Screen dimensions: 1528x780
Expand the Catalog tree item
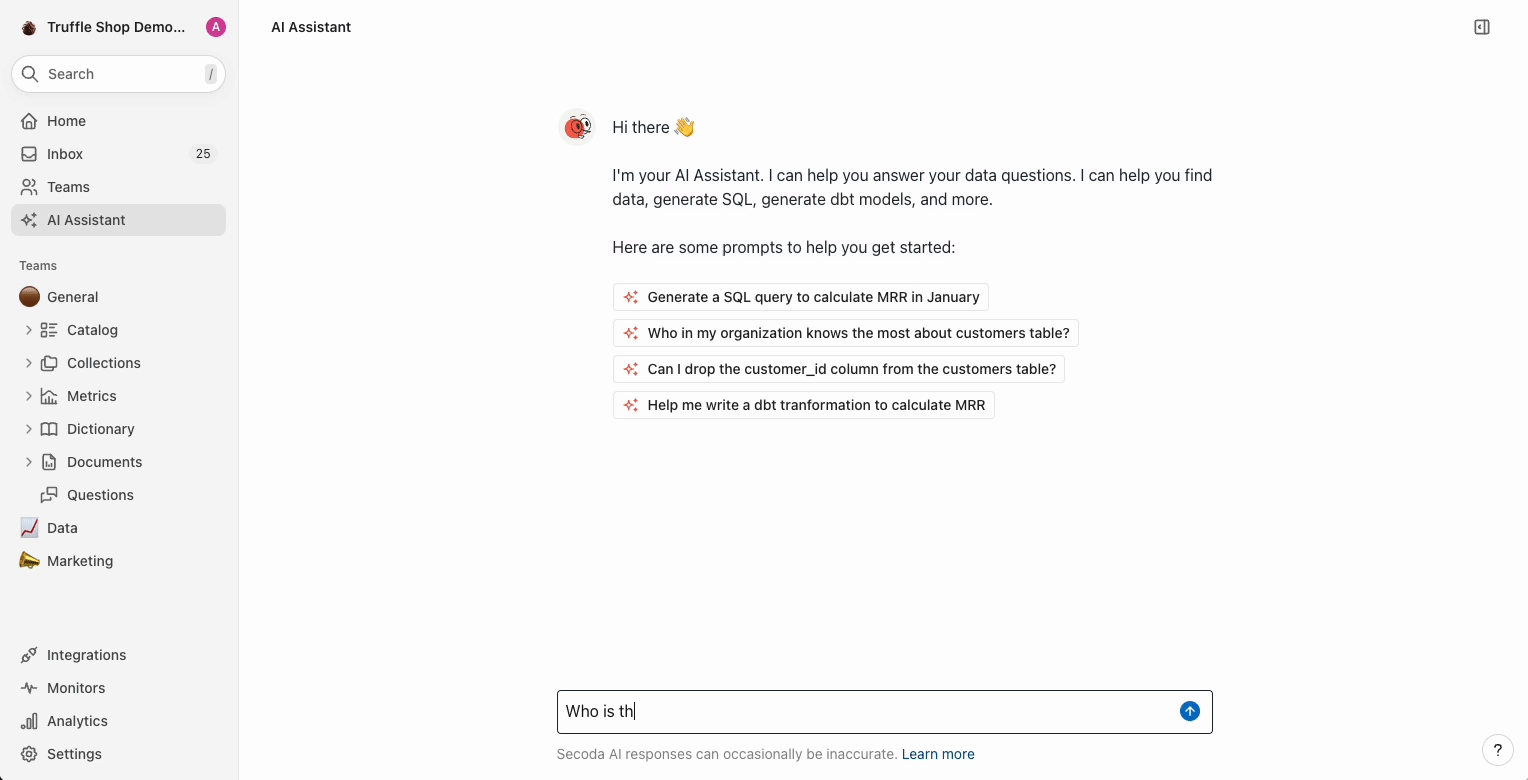tap(28, 330)
